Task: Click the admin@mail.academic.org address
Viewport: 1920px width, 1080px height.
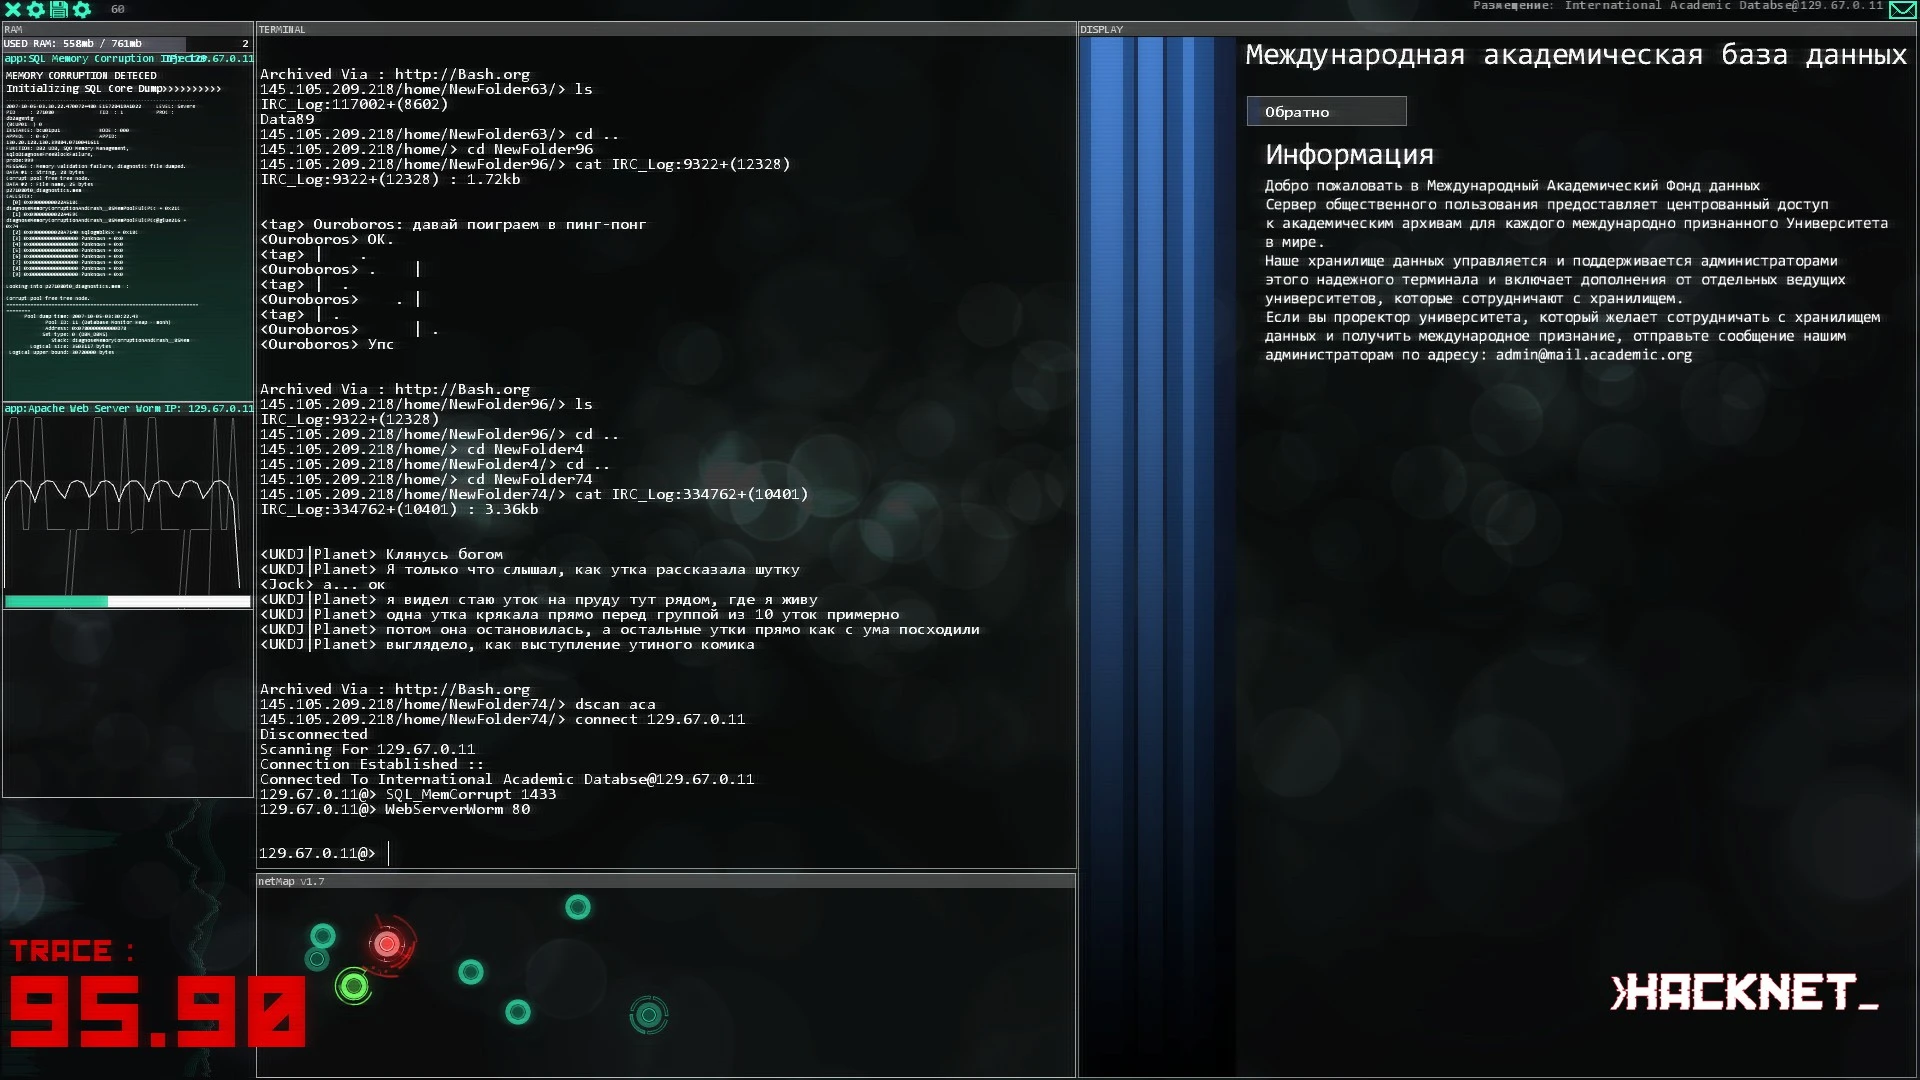Action: click(x=1593, y=355)
